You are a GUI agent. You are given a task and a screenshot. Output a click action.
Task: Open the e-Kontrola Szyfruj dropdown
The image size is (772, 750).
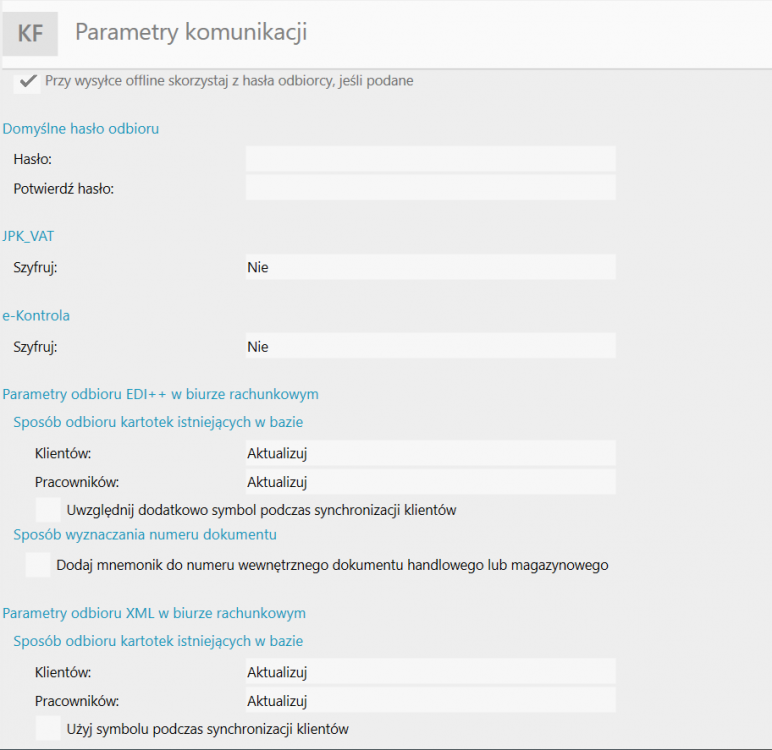tap(430, 346)
